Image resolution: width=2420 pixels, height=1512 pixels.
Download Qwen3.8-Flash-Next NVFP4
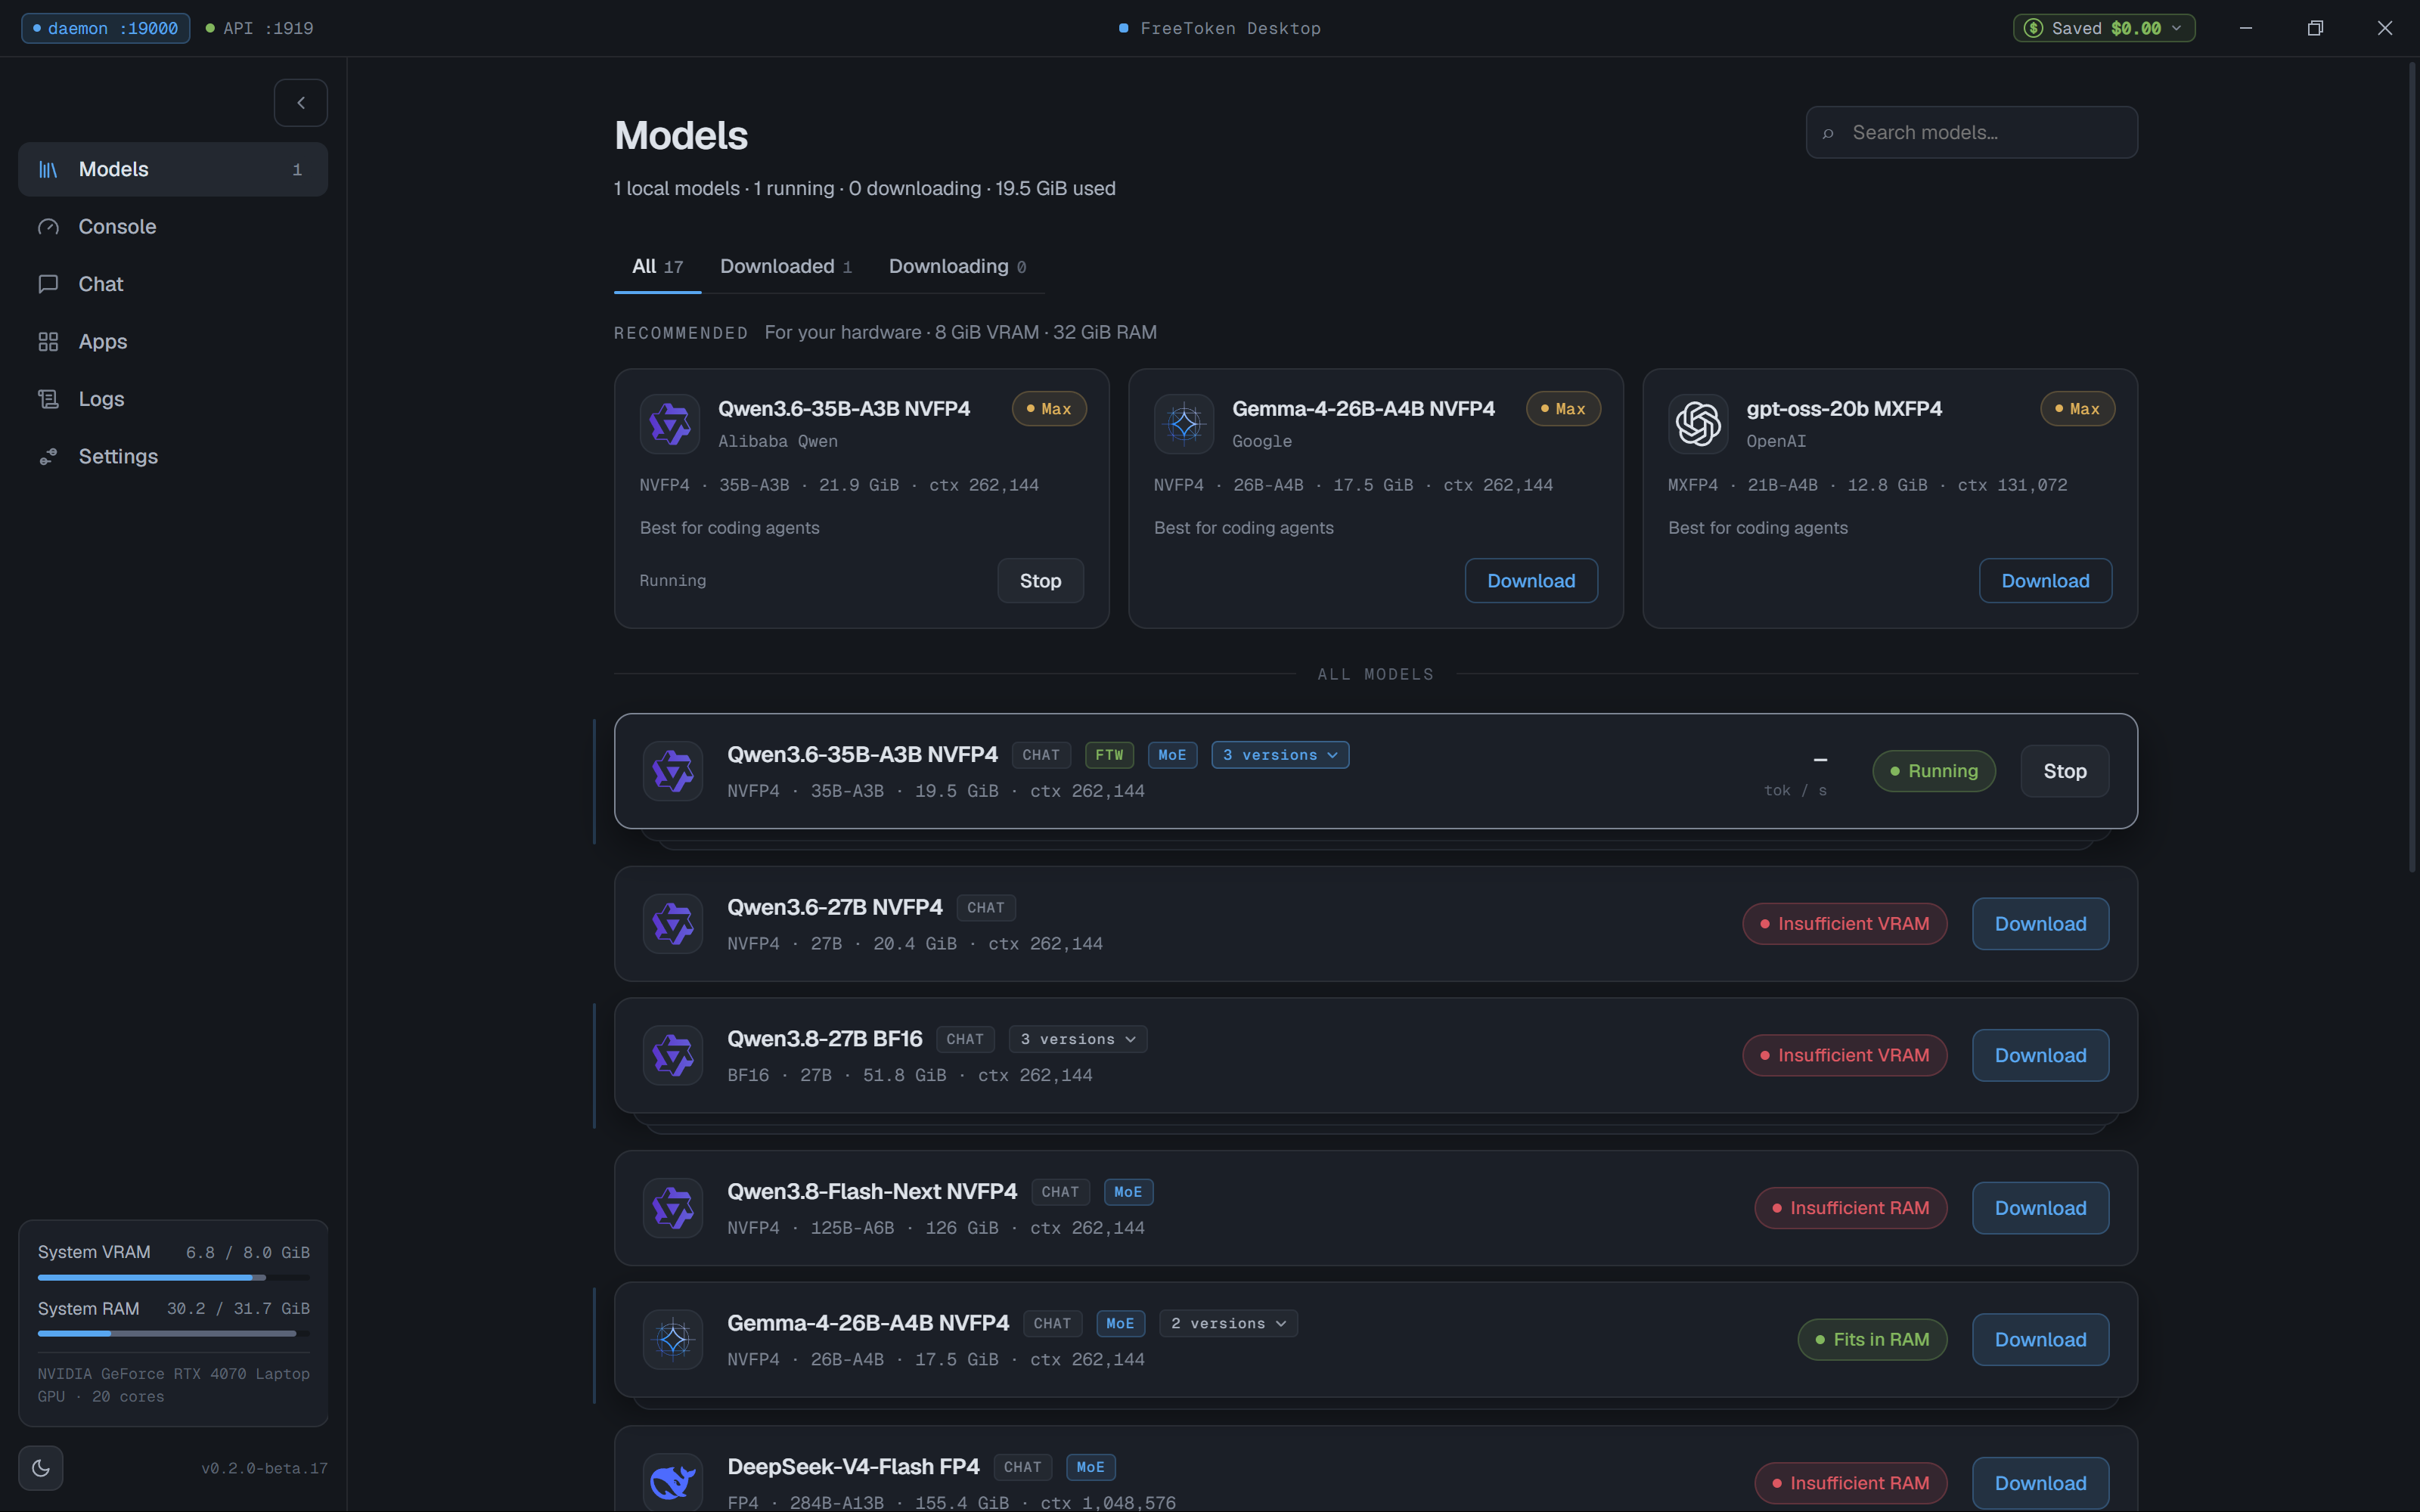click(2040, 1208)
